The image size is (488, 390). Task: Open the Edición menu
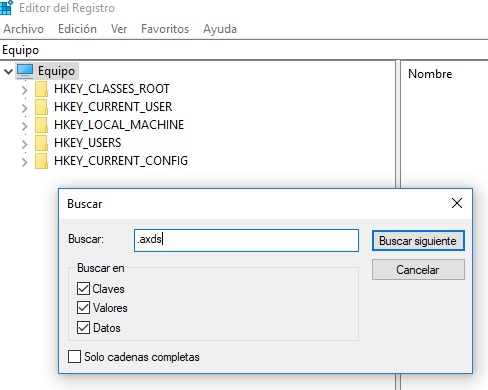pyautogui.click(x=77, y=29)
